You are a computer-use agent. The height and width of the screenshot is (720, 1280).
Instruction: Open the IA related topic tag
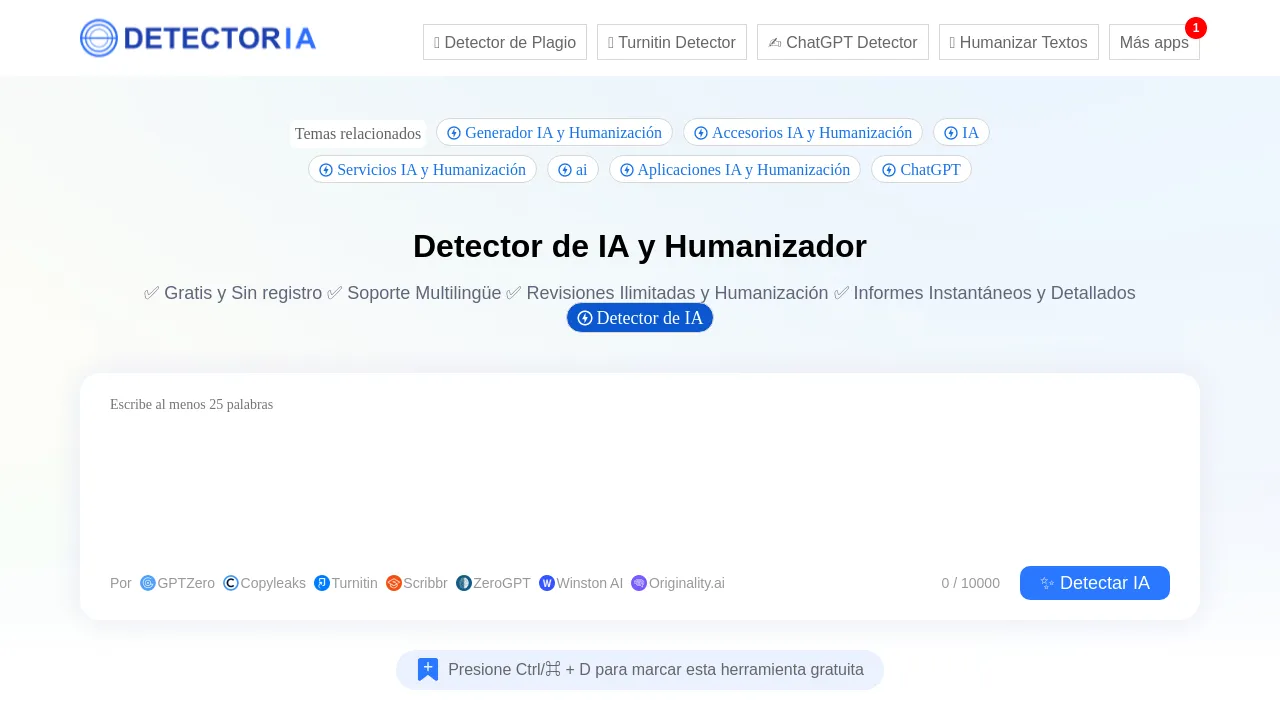[x=961, y=132]
